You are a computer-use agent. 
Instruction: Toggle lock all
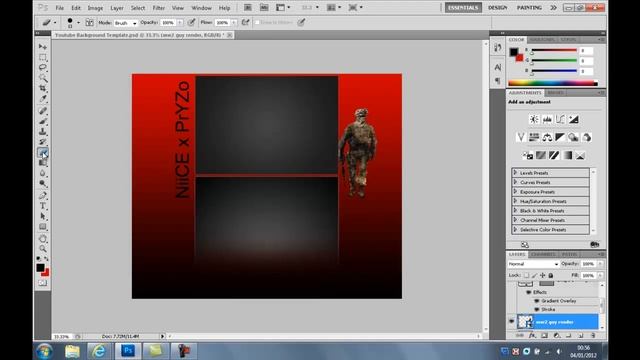551,276
